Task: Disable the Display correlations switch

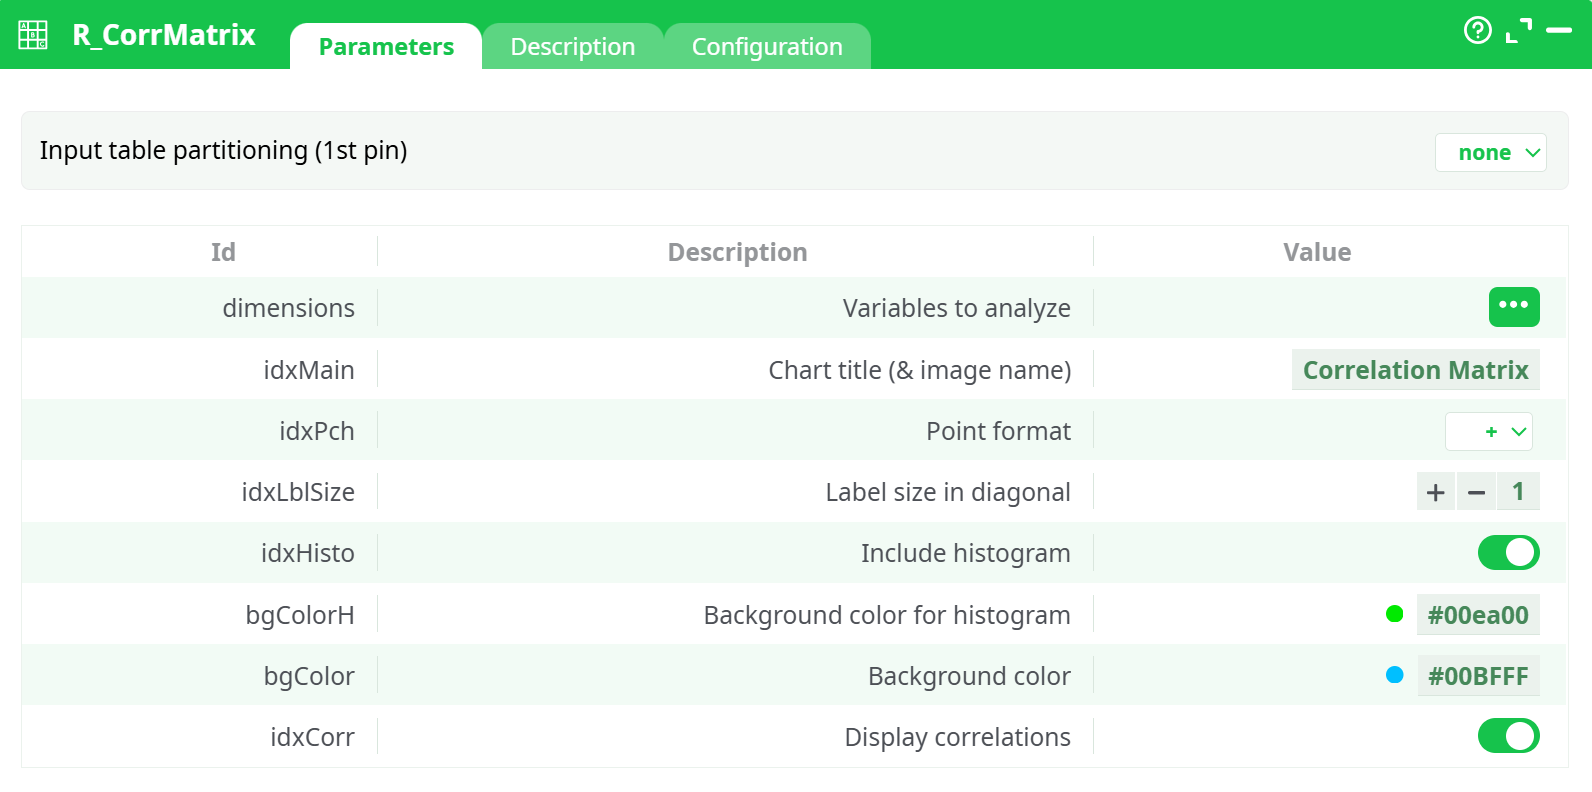Action: (1508, 737)
